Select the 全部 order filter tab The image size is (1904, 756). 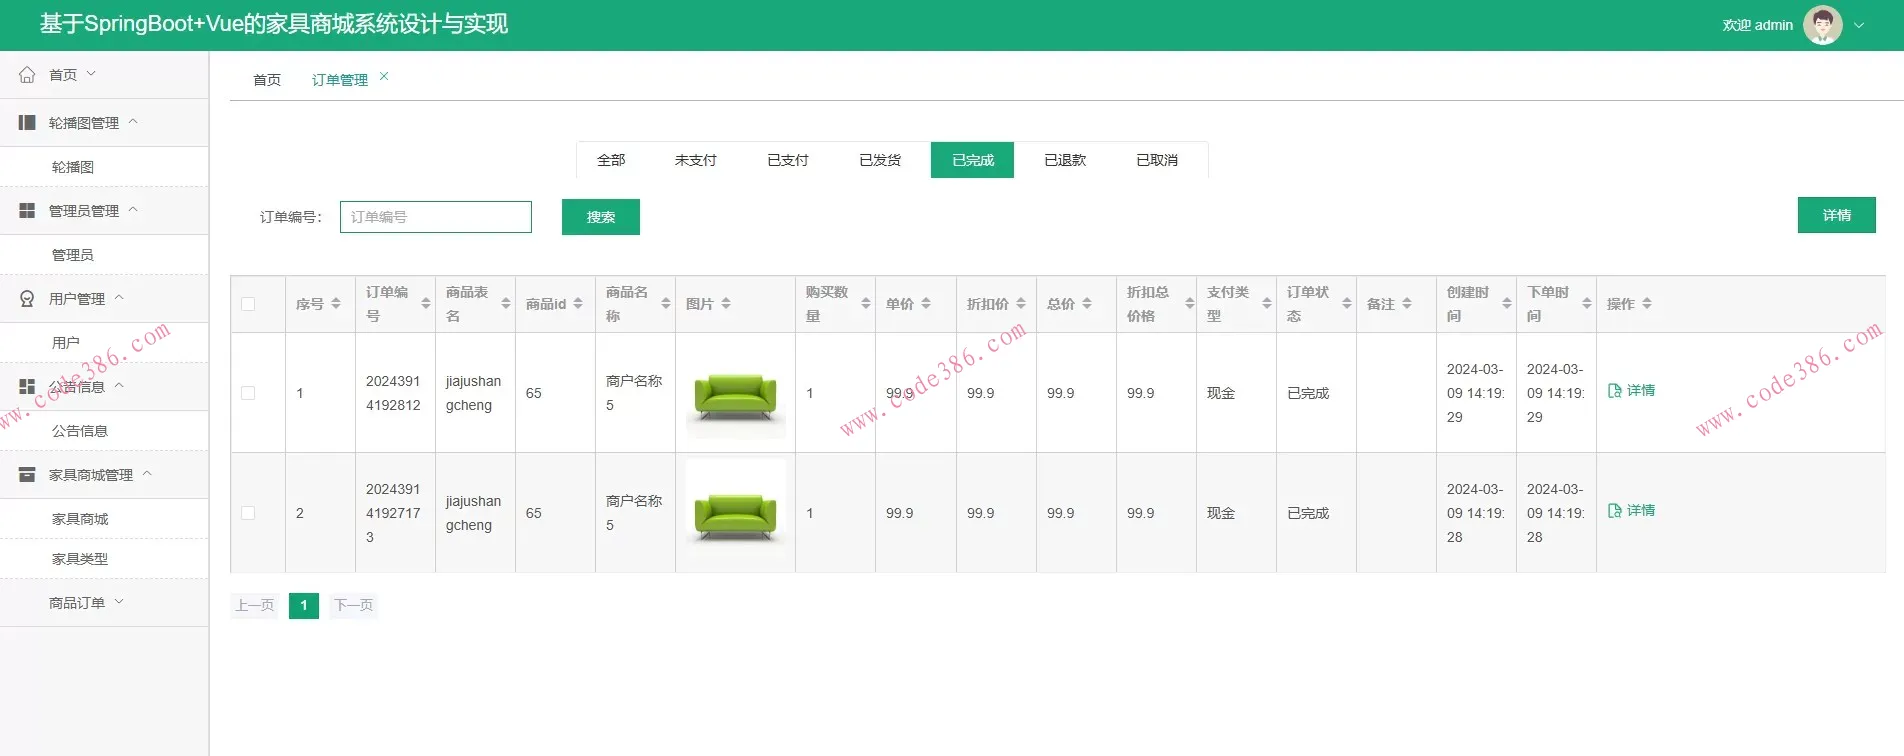click(611, 160)
